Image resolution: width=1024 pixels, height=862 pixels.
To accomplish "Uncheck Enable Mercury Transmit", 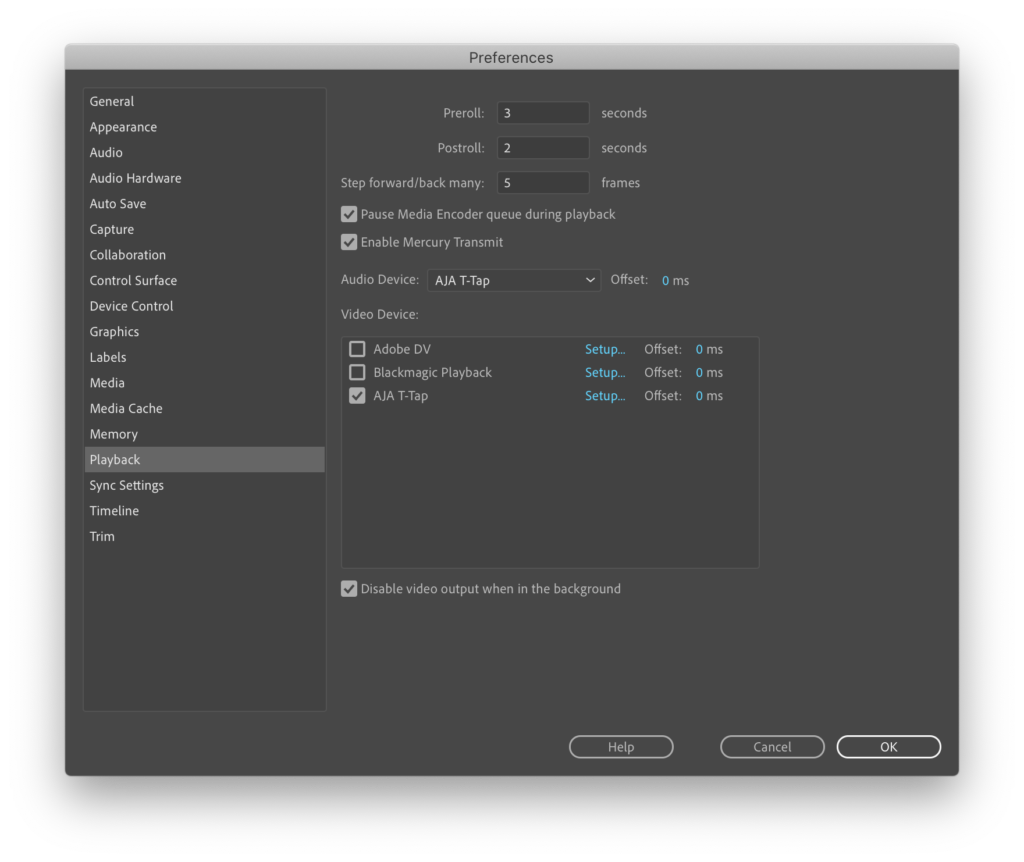I will [349, 242].
